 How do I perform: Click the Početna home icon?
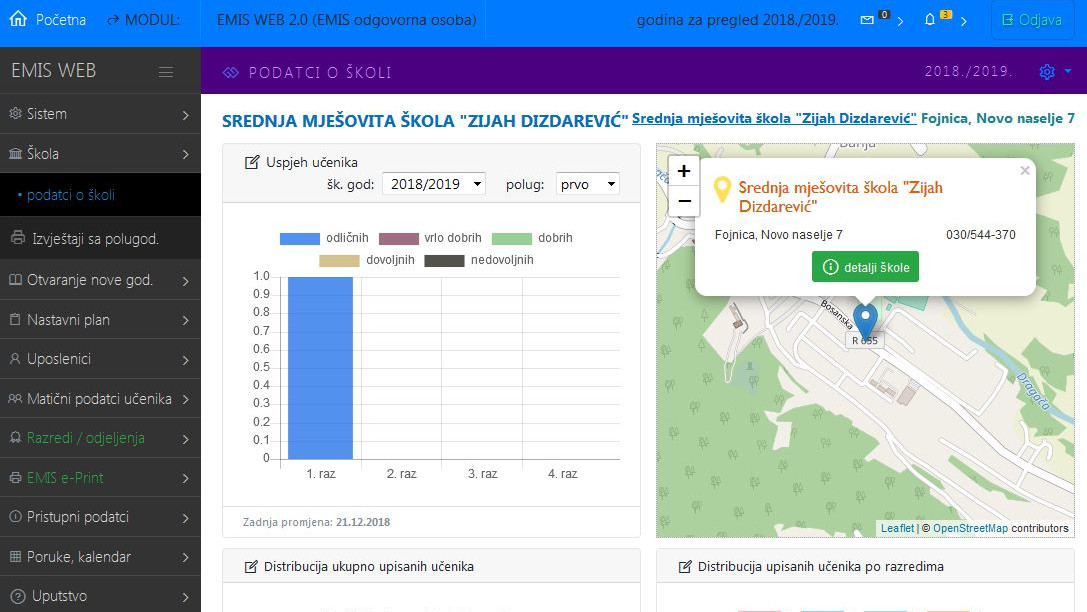[x=18, y=19]
